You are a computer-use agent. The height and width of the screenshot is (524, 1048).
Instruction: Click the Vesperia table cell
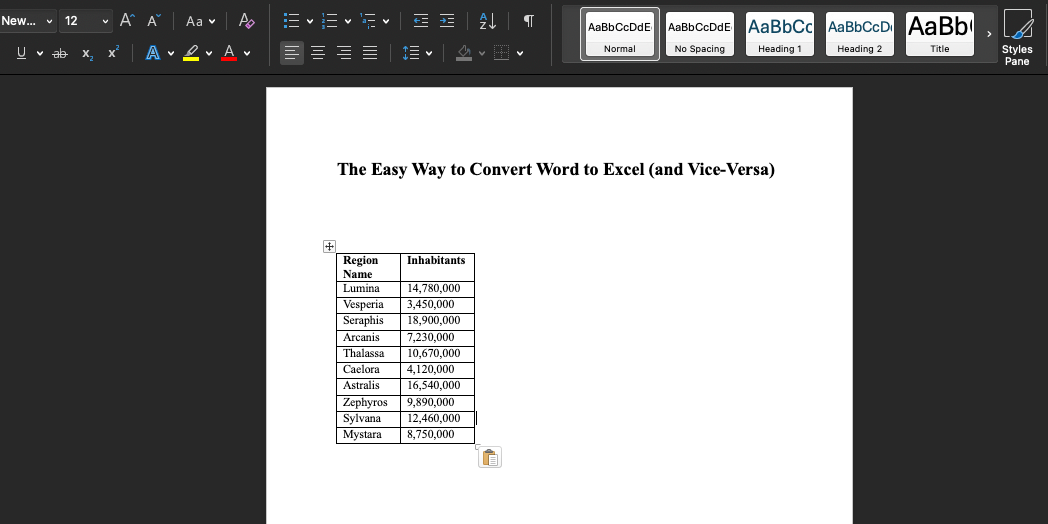[368, 305]
